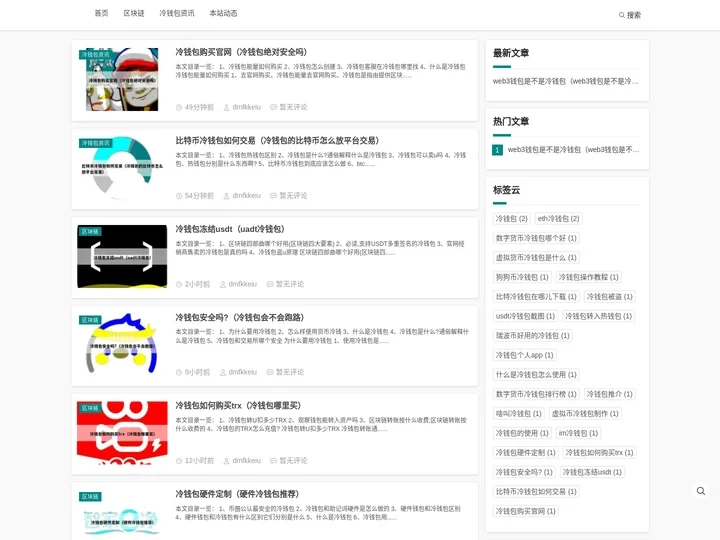Select tag 数字货币冷钱包排行榜 (1)
This screenshot has width=720, height=540.
coord(536,394)
